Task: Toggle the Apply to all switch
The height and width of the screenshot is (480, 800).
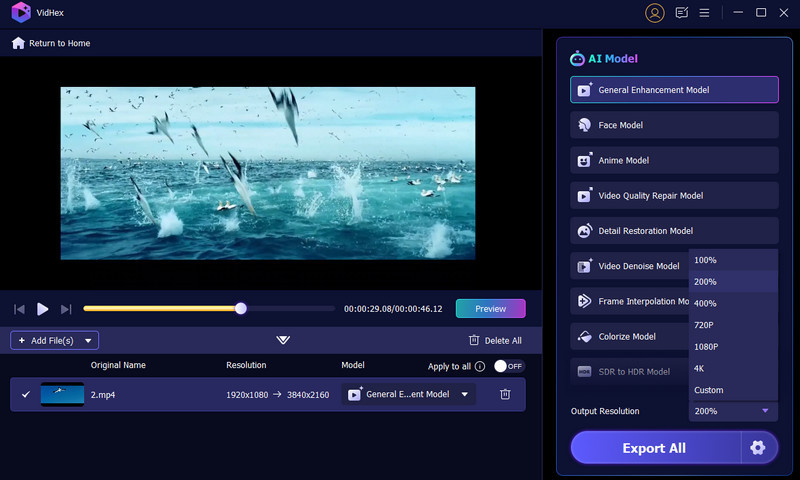Action: (x=508, y=366)
